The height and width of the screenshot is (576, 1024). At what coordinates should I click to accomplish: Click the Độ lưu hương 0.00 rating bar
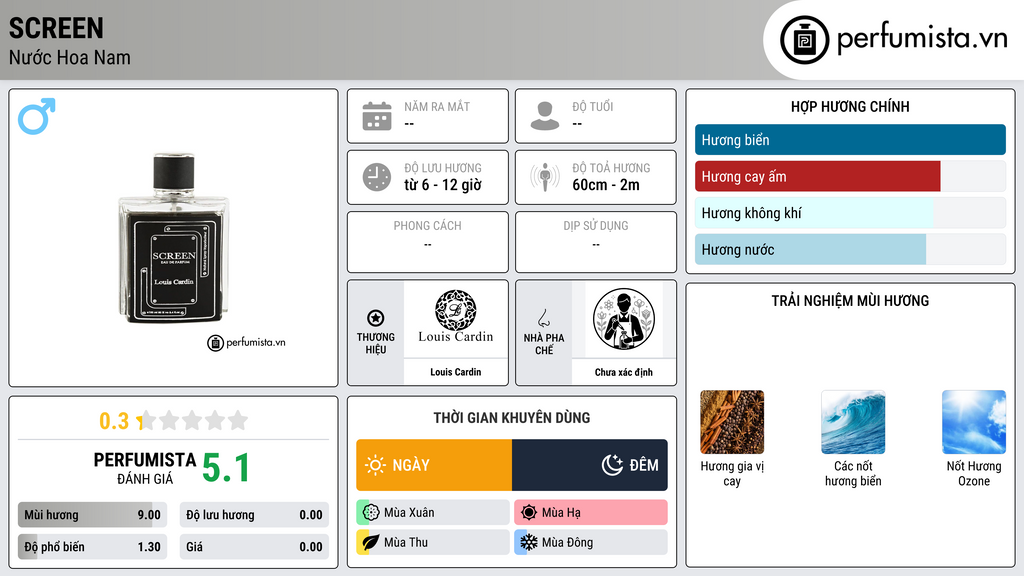point(254,515)
